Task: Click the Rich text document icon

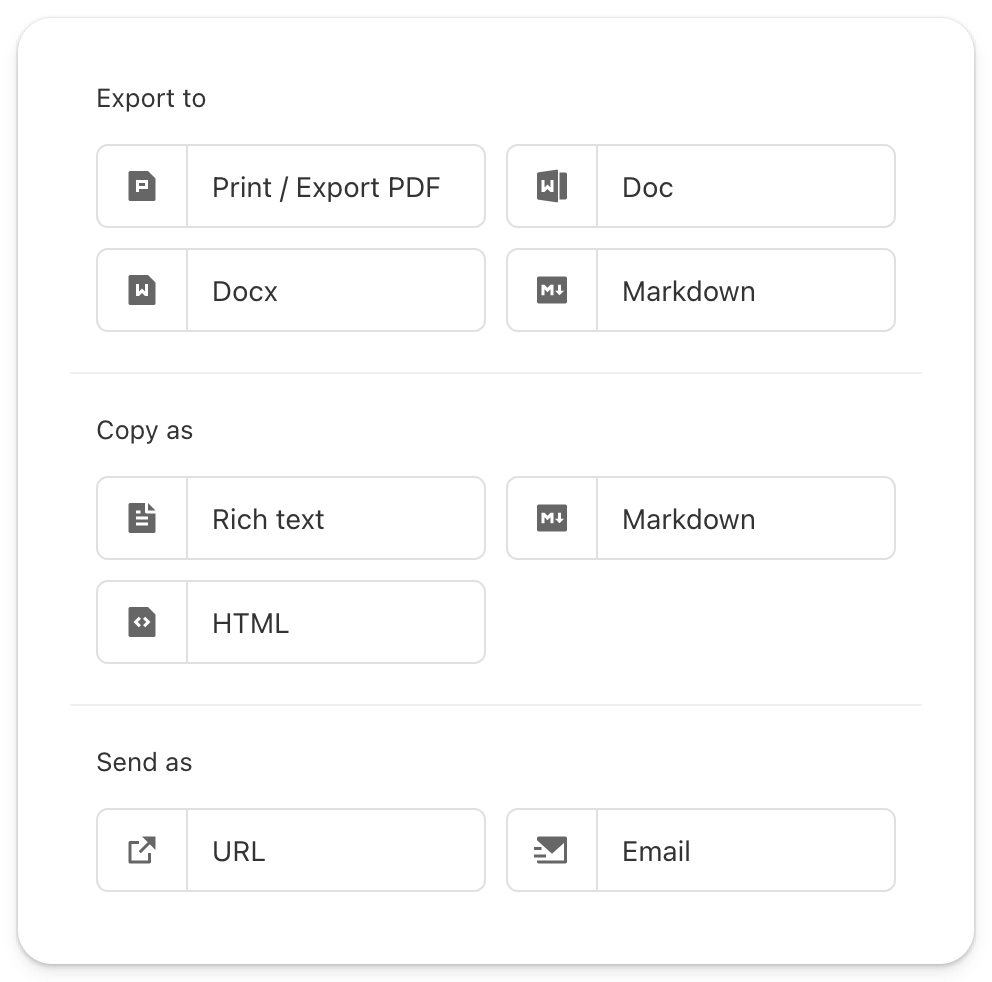Action: click(142, 519)
